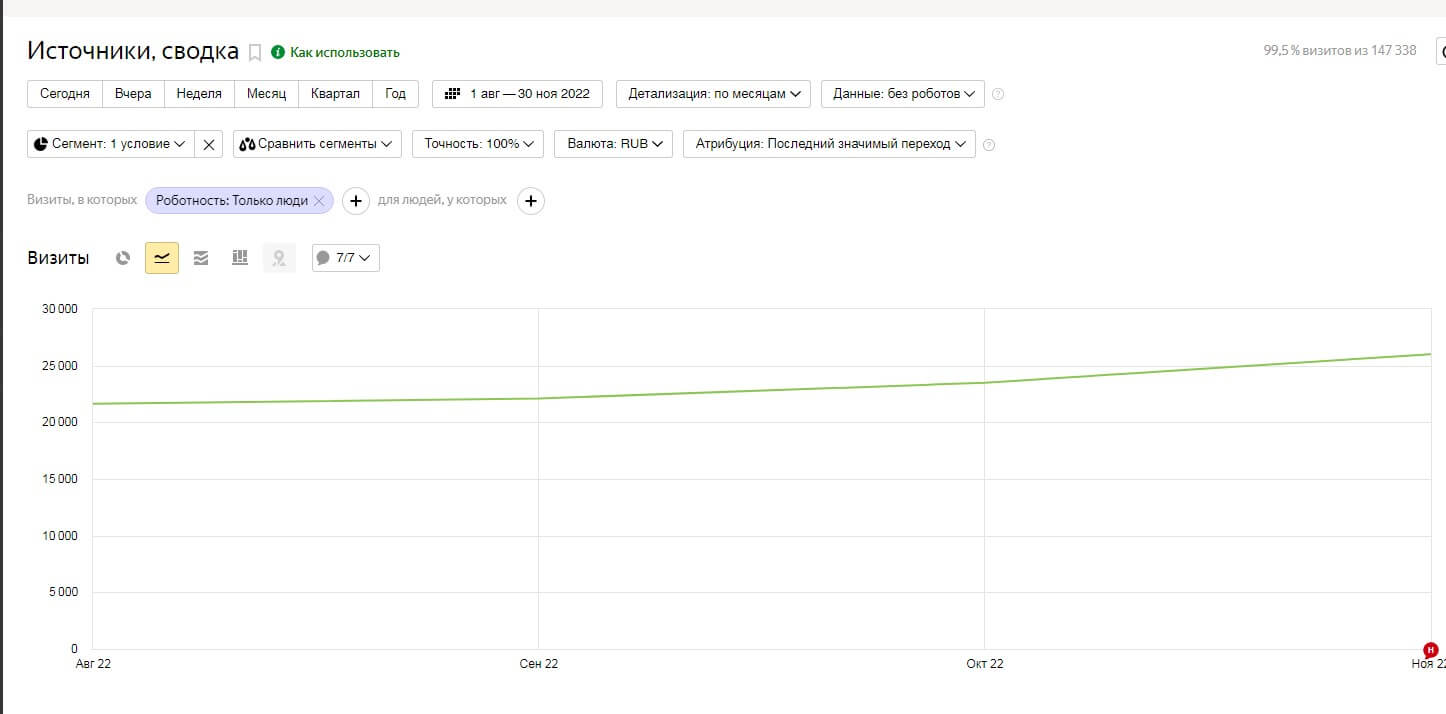This screenshot has height=714, width=1446.
Task: Delete the 'Роботность: Только люди' filter chip
Action: pyautogui.click(x=319, y=200)
